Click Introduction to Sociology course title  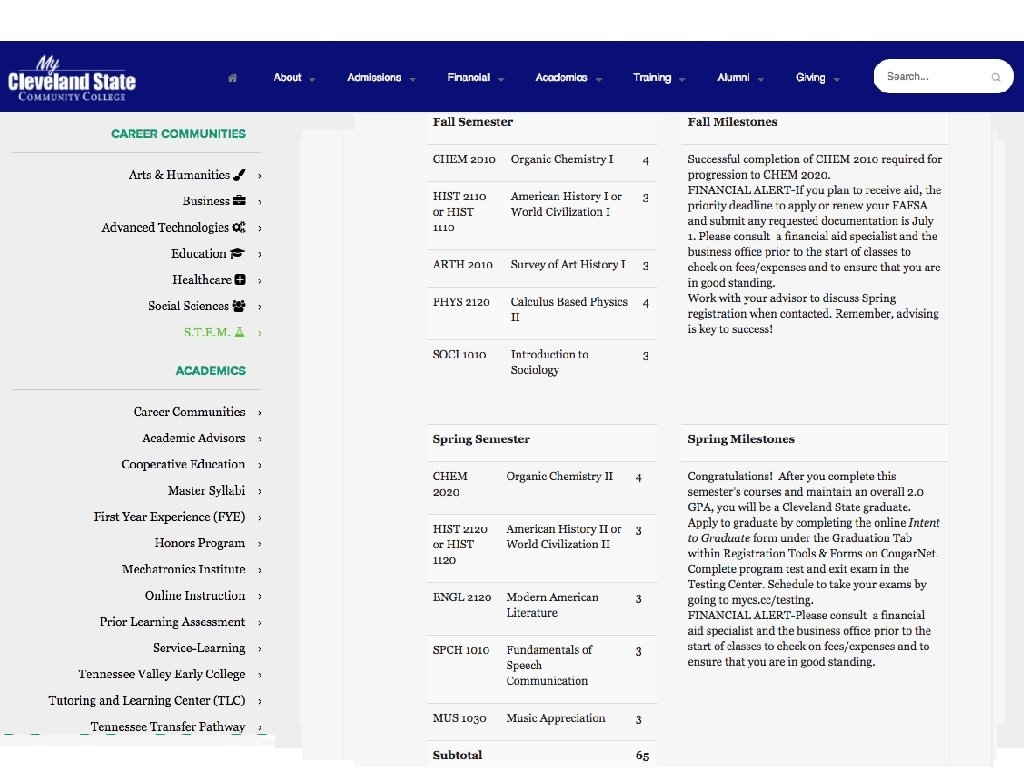549,362
